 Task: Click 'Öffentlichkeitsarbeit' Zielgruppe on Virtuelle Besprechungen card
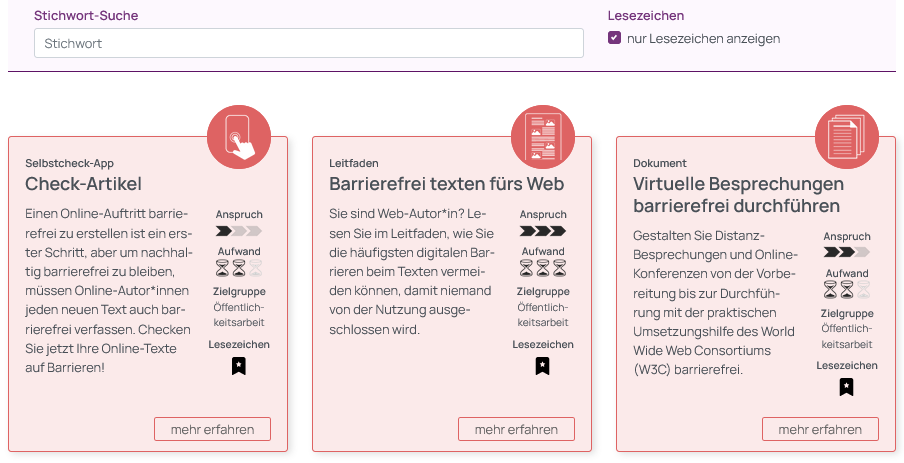coord(846,336)
